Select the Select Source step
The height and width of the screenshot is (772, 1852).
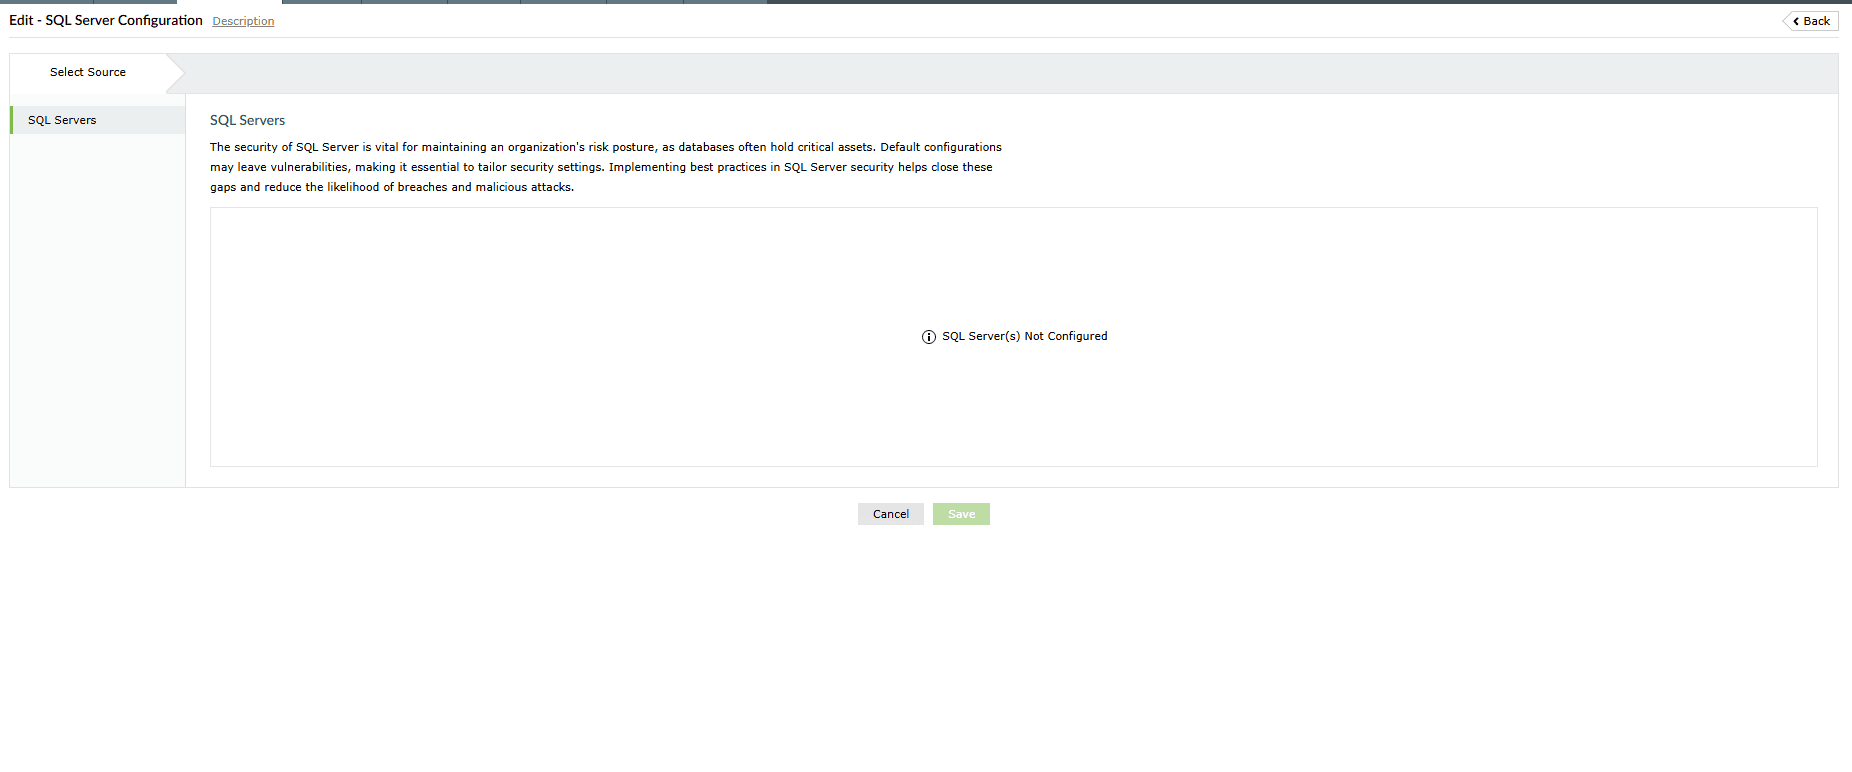click(88, 72)
